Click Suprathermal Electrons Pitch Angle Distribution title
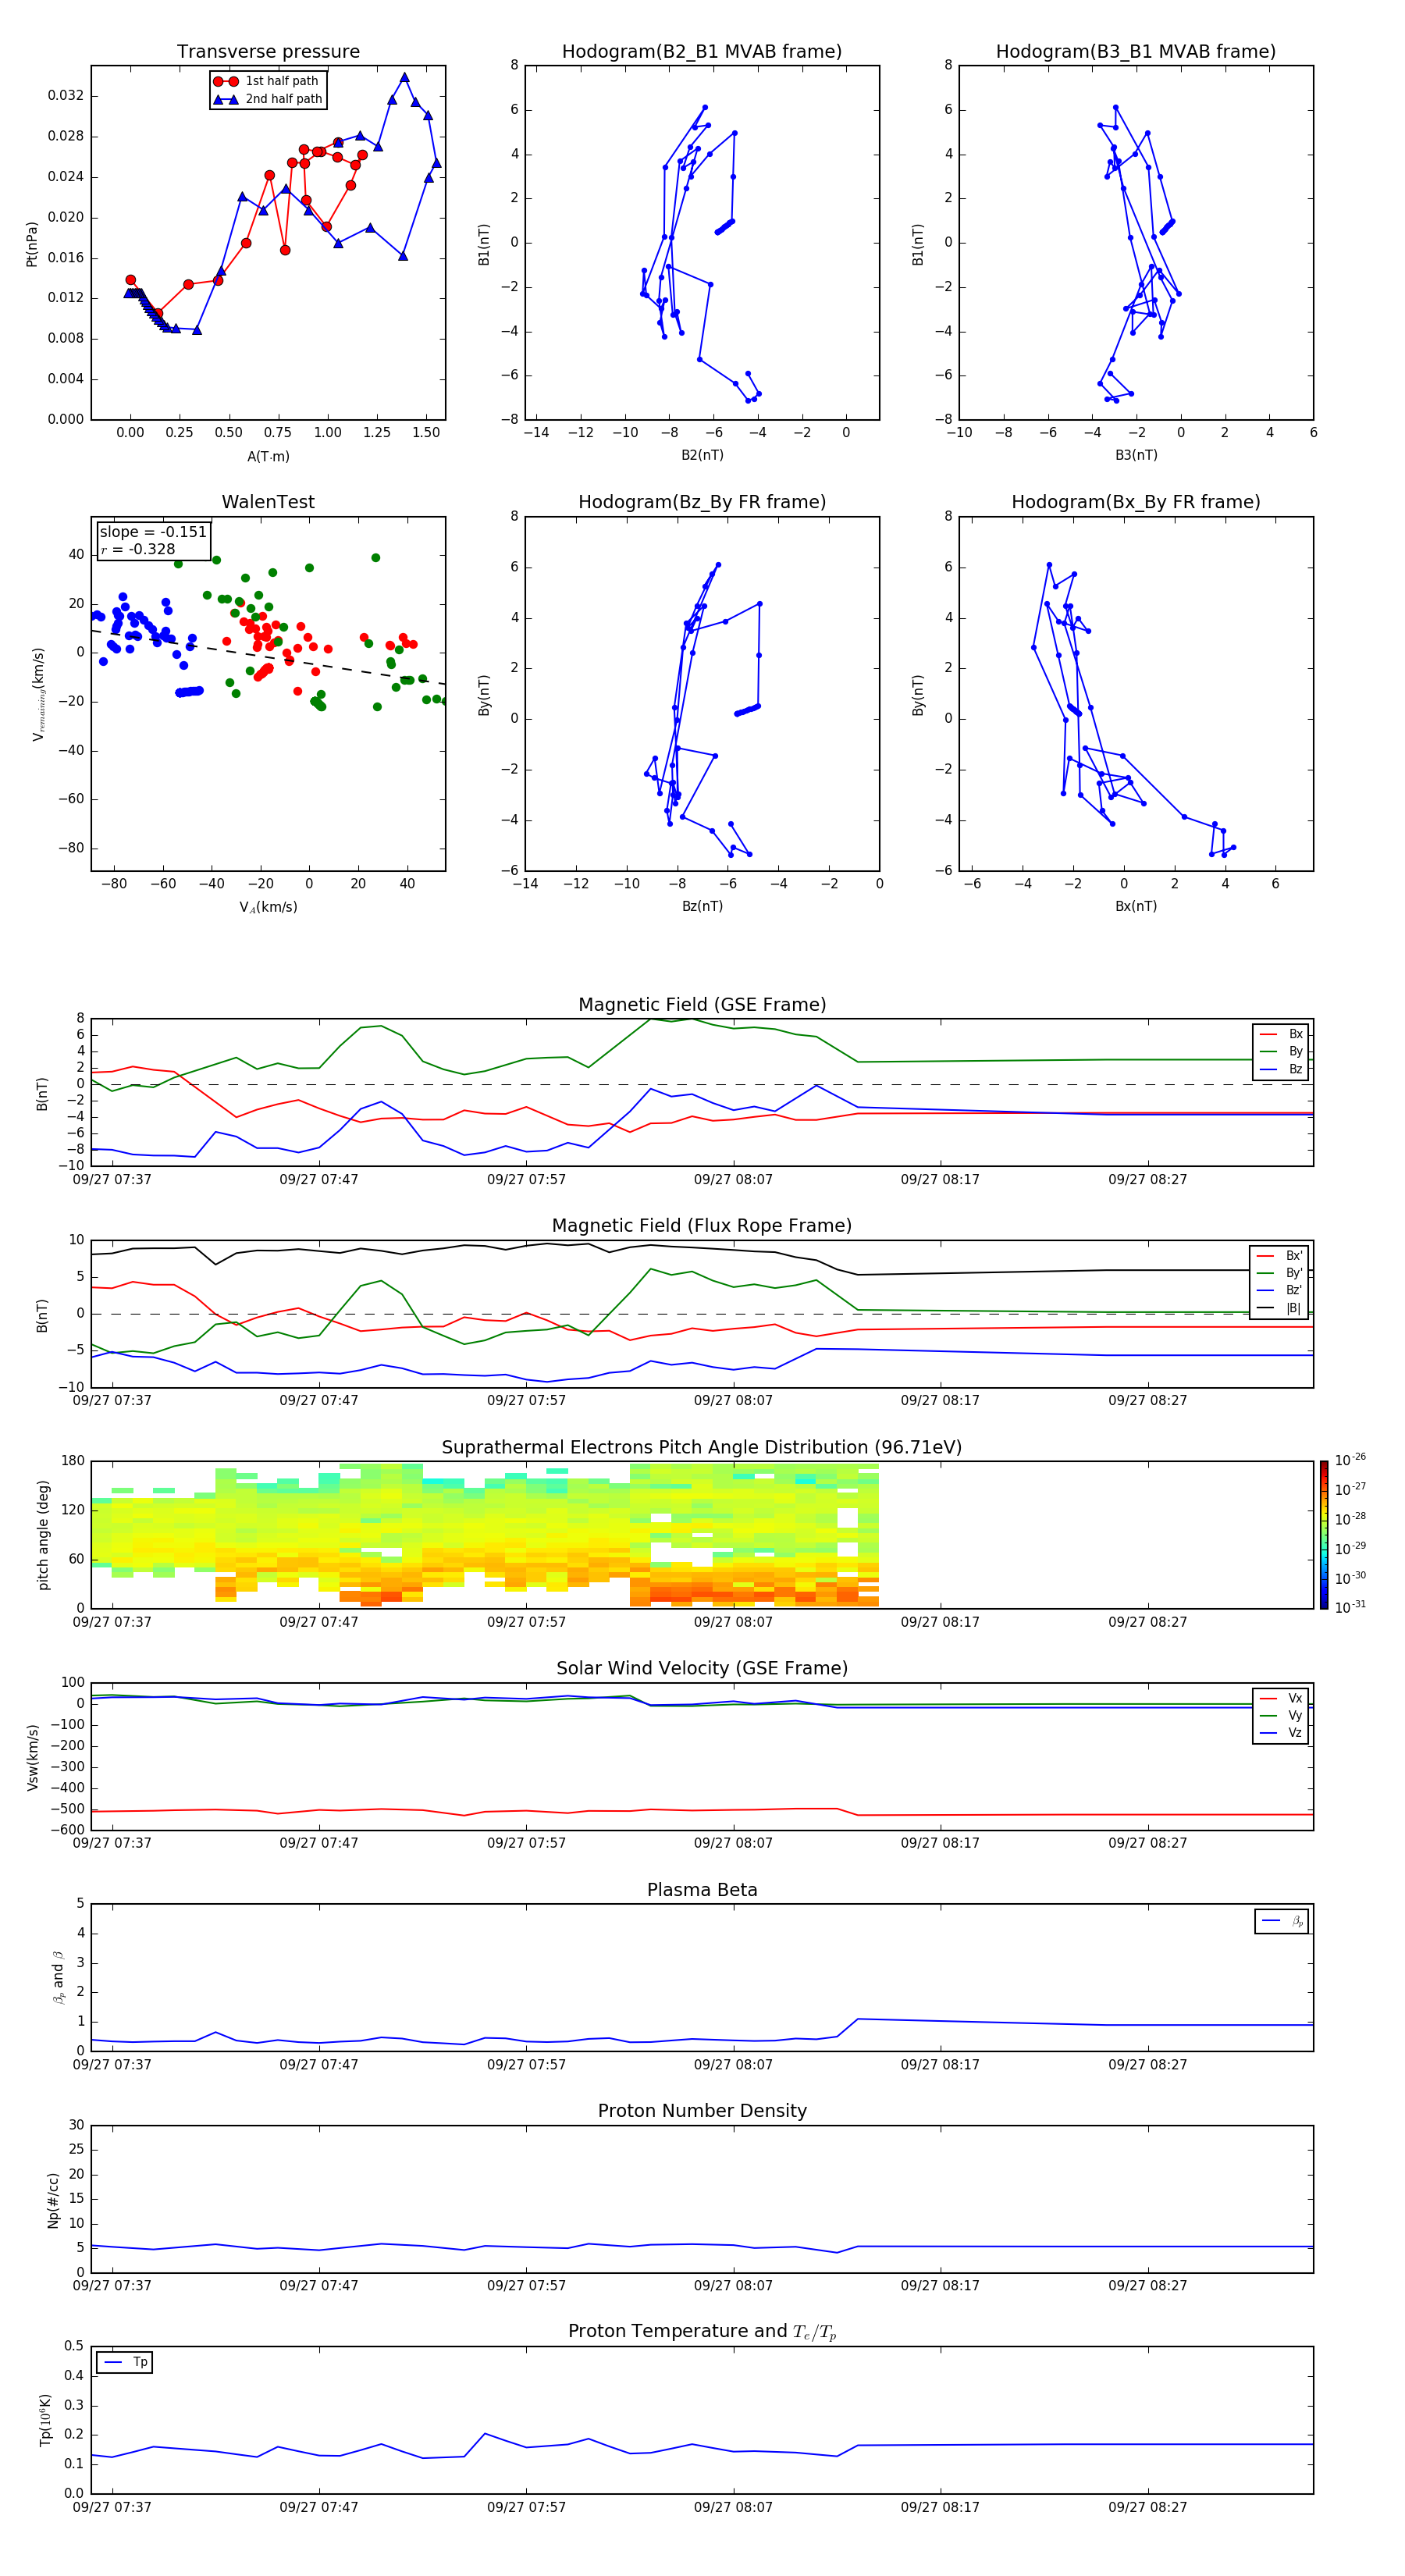 702,1448
